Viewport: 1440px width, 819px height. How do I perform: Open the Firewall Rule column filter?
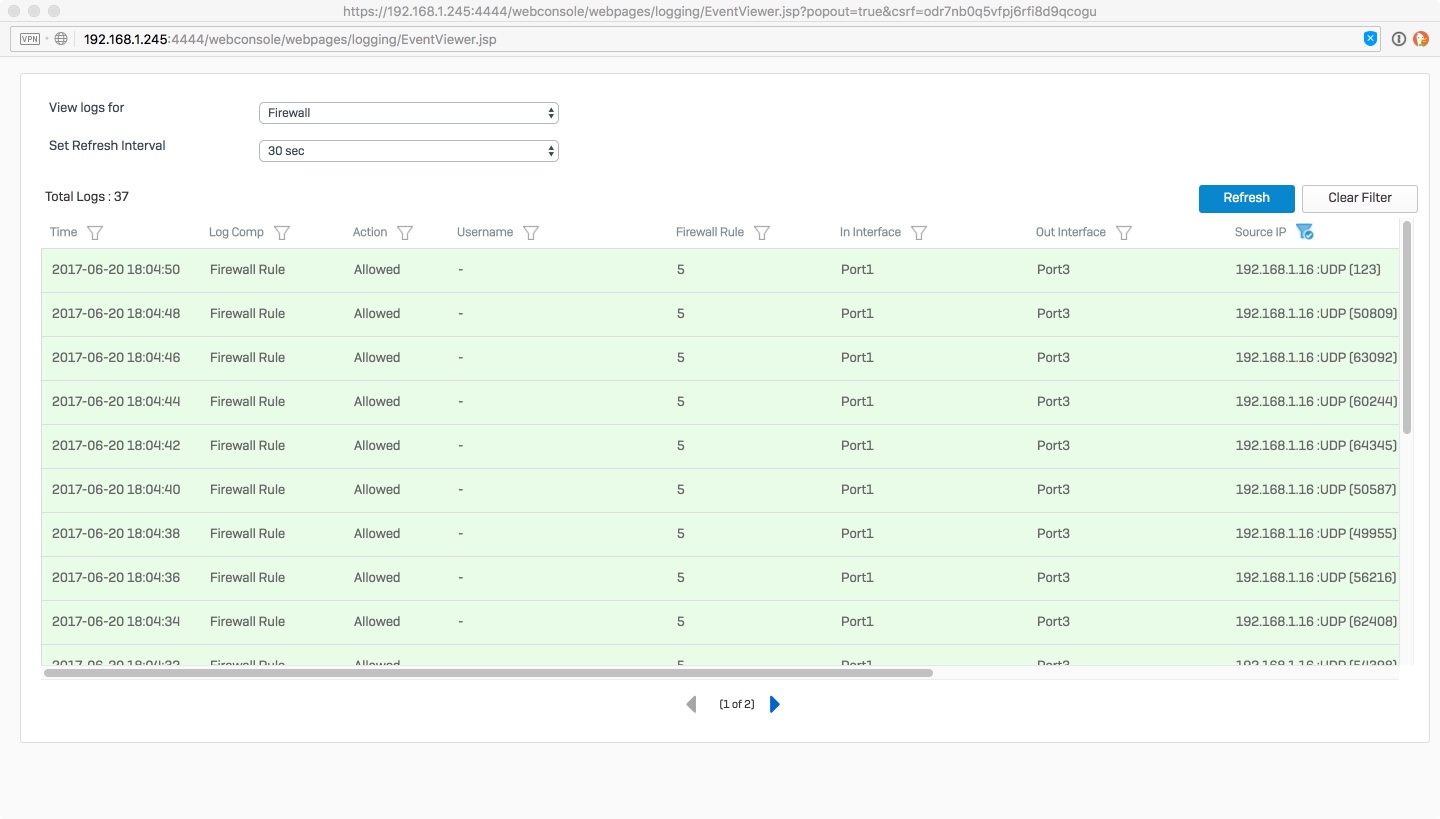[x=762, y=233]
